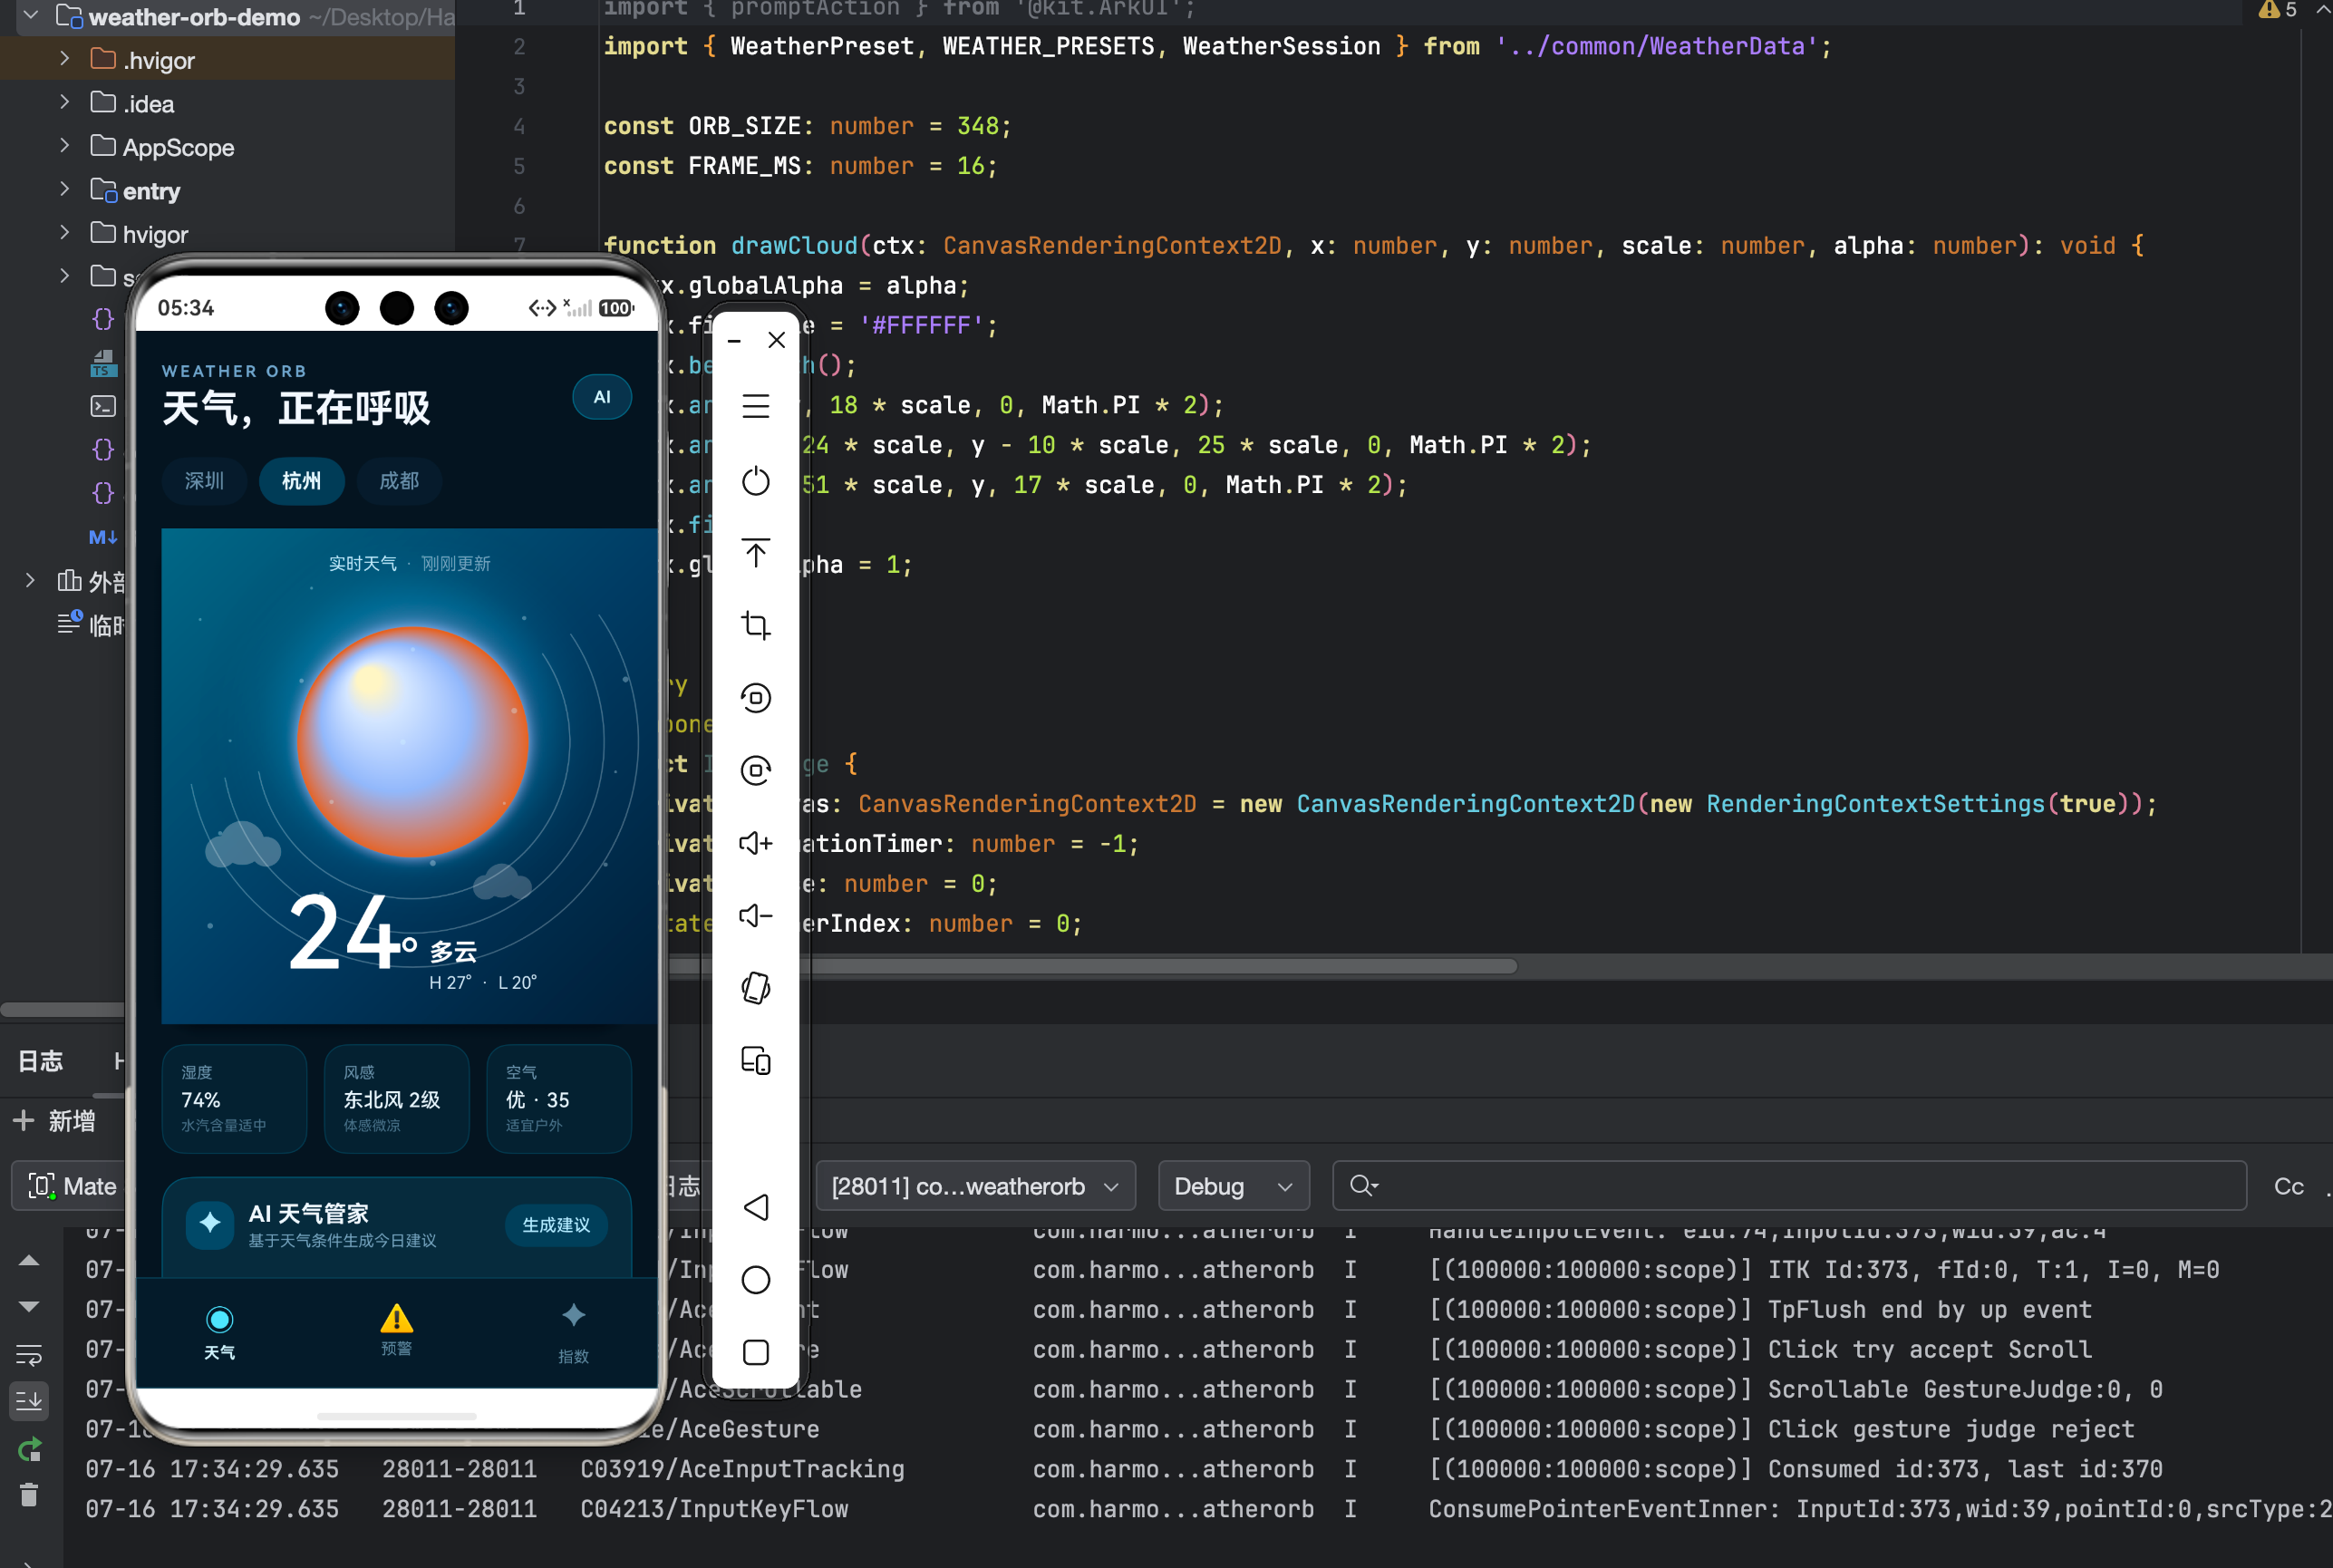Tap the emulator Back triangle button
Viewport: 2333px width, 1568px height.
756,1207
